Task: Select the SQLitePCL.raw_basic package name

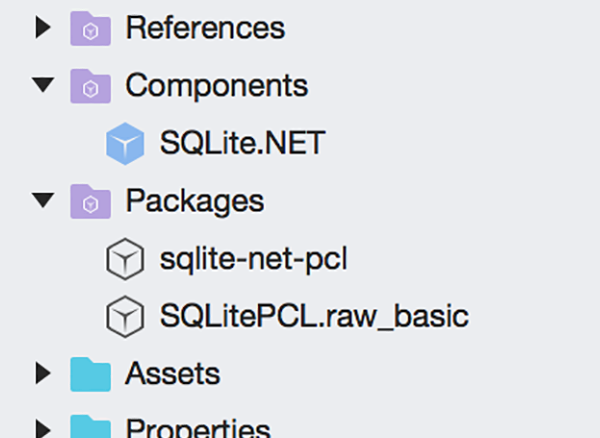Action: [314, 317]
